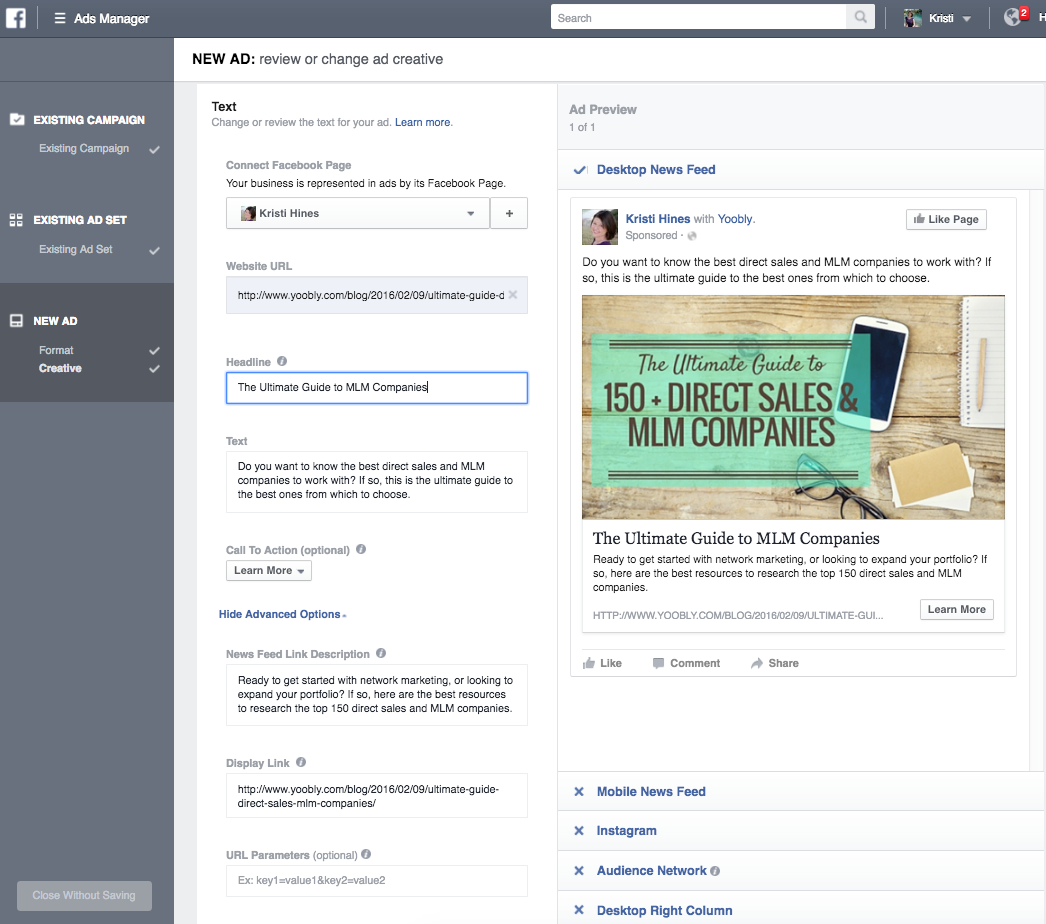This screenshot has width=1046, height=924.
Task: Click the EXISTING AD SET sidebar heading
Action: click(x=80, y=219)
